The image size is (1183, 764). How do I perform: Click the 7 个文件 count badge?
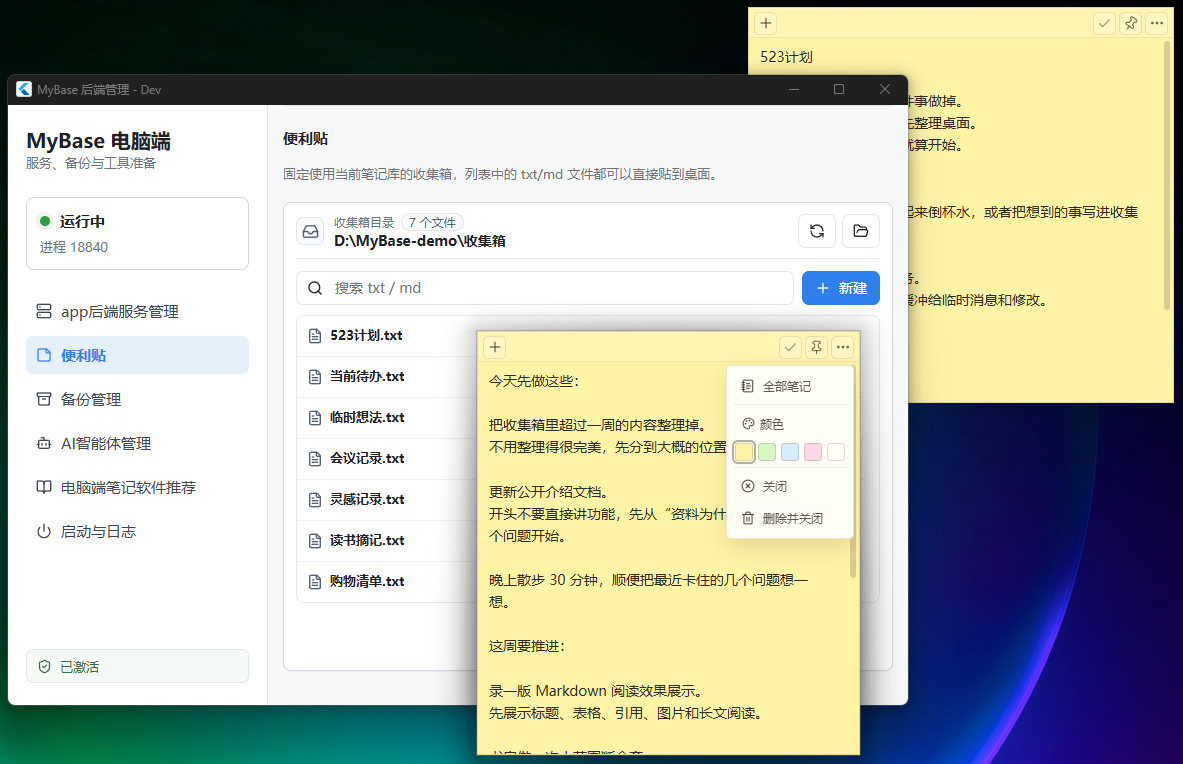pyautogui.click(x=432, y=222)
